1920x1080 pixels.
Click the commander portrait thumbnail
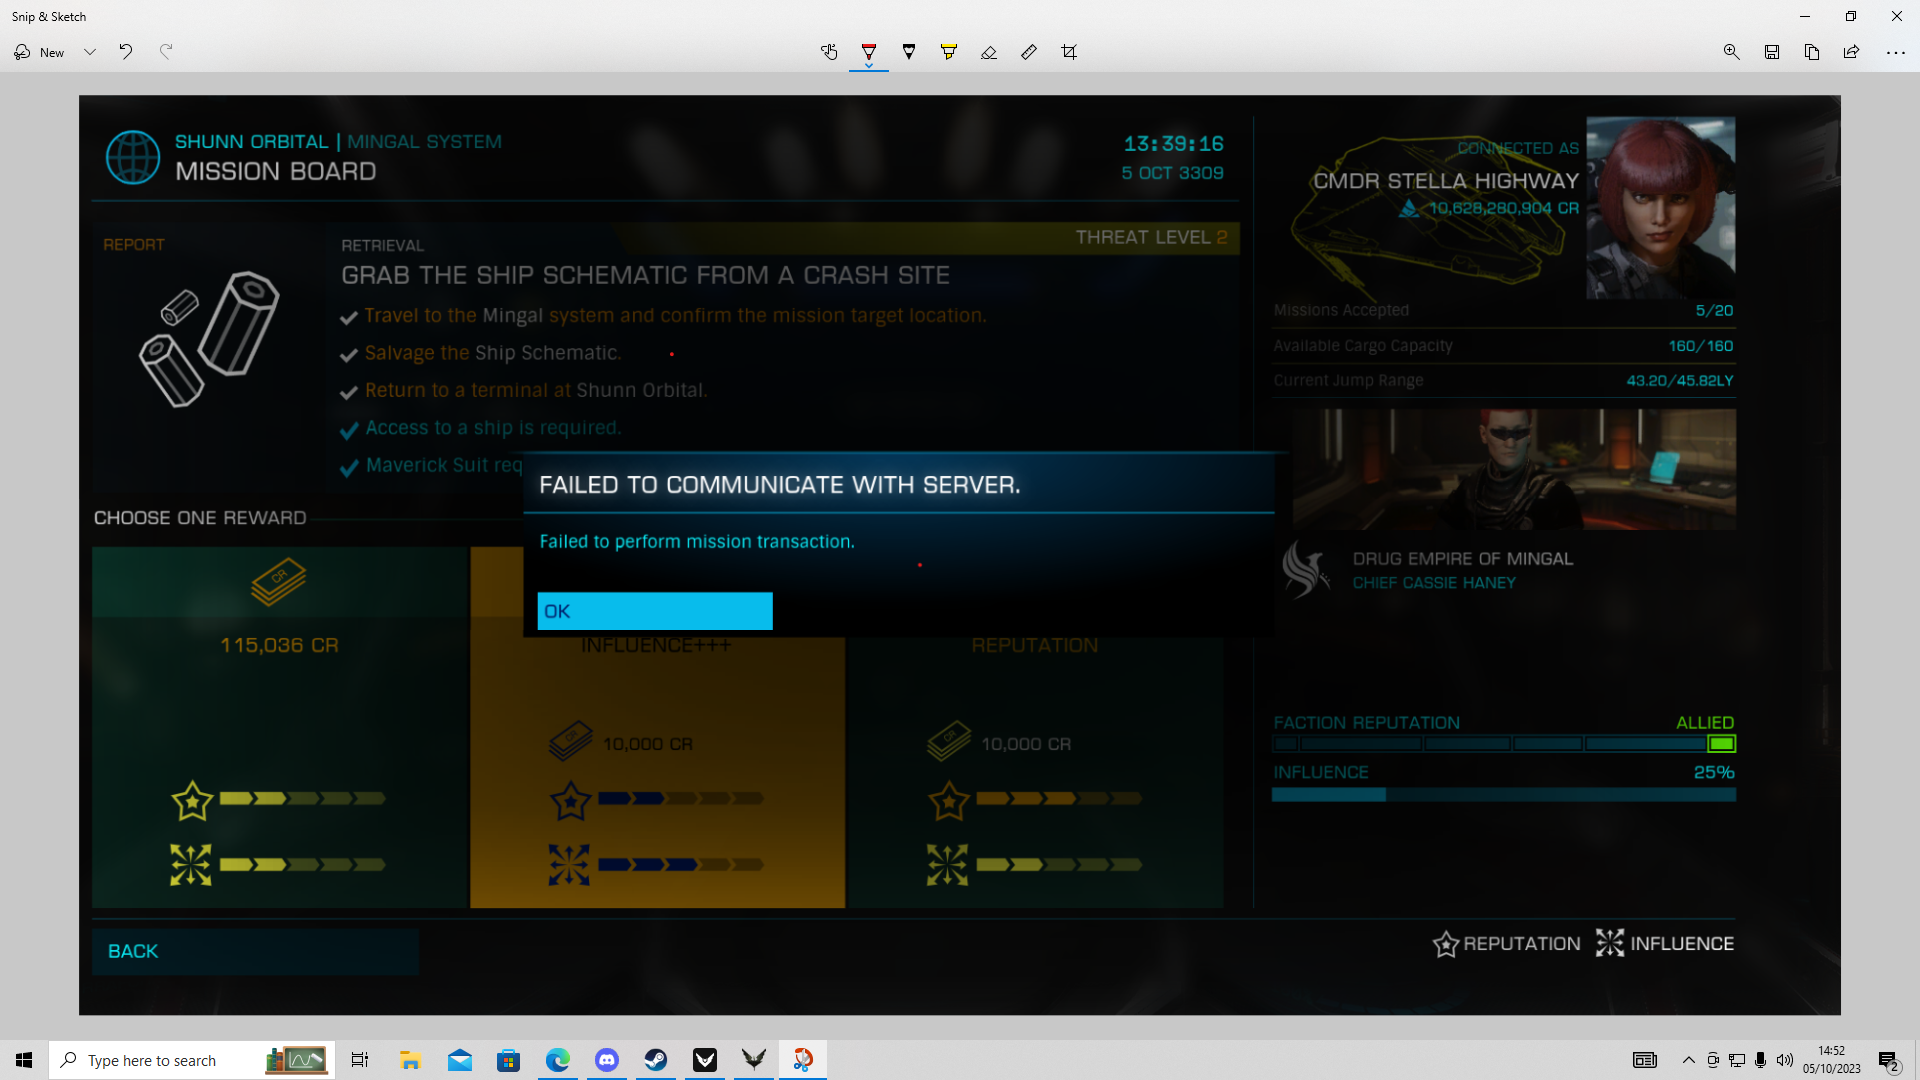pyautogui.click(x=1661, y=208)
